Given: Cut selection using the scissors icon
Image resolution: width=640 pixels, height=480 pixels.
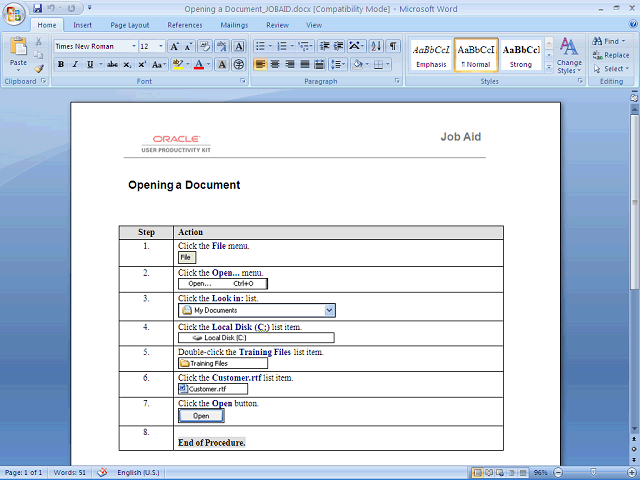Looking at the screenshot, I should [39, 42].
